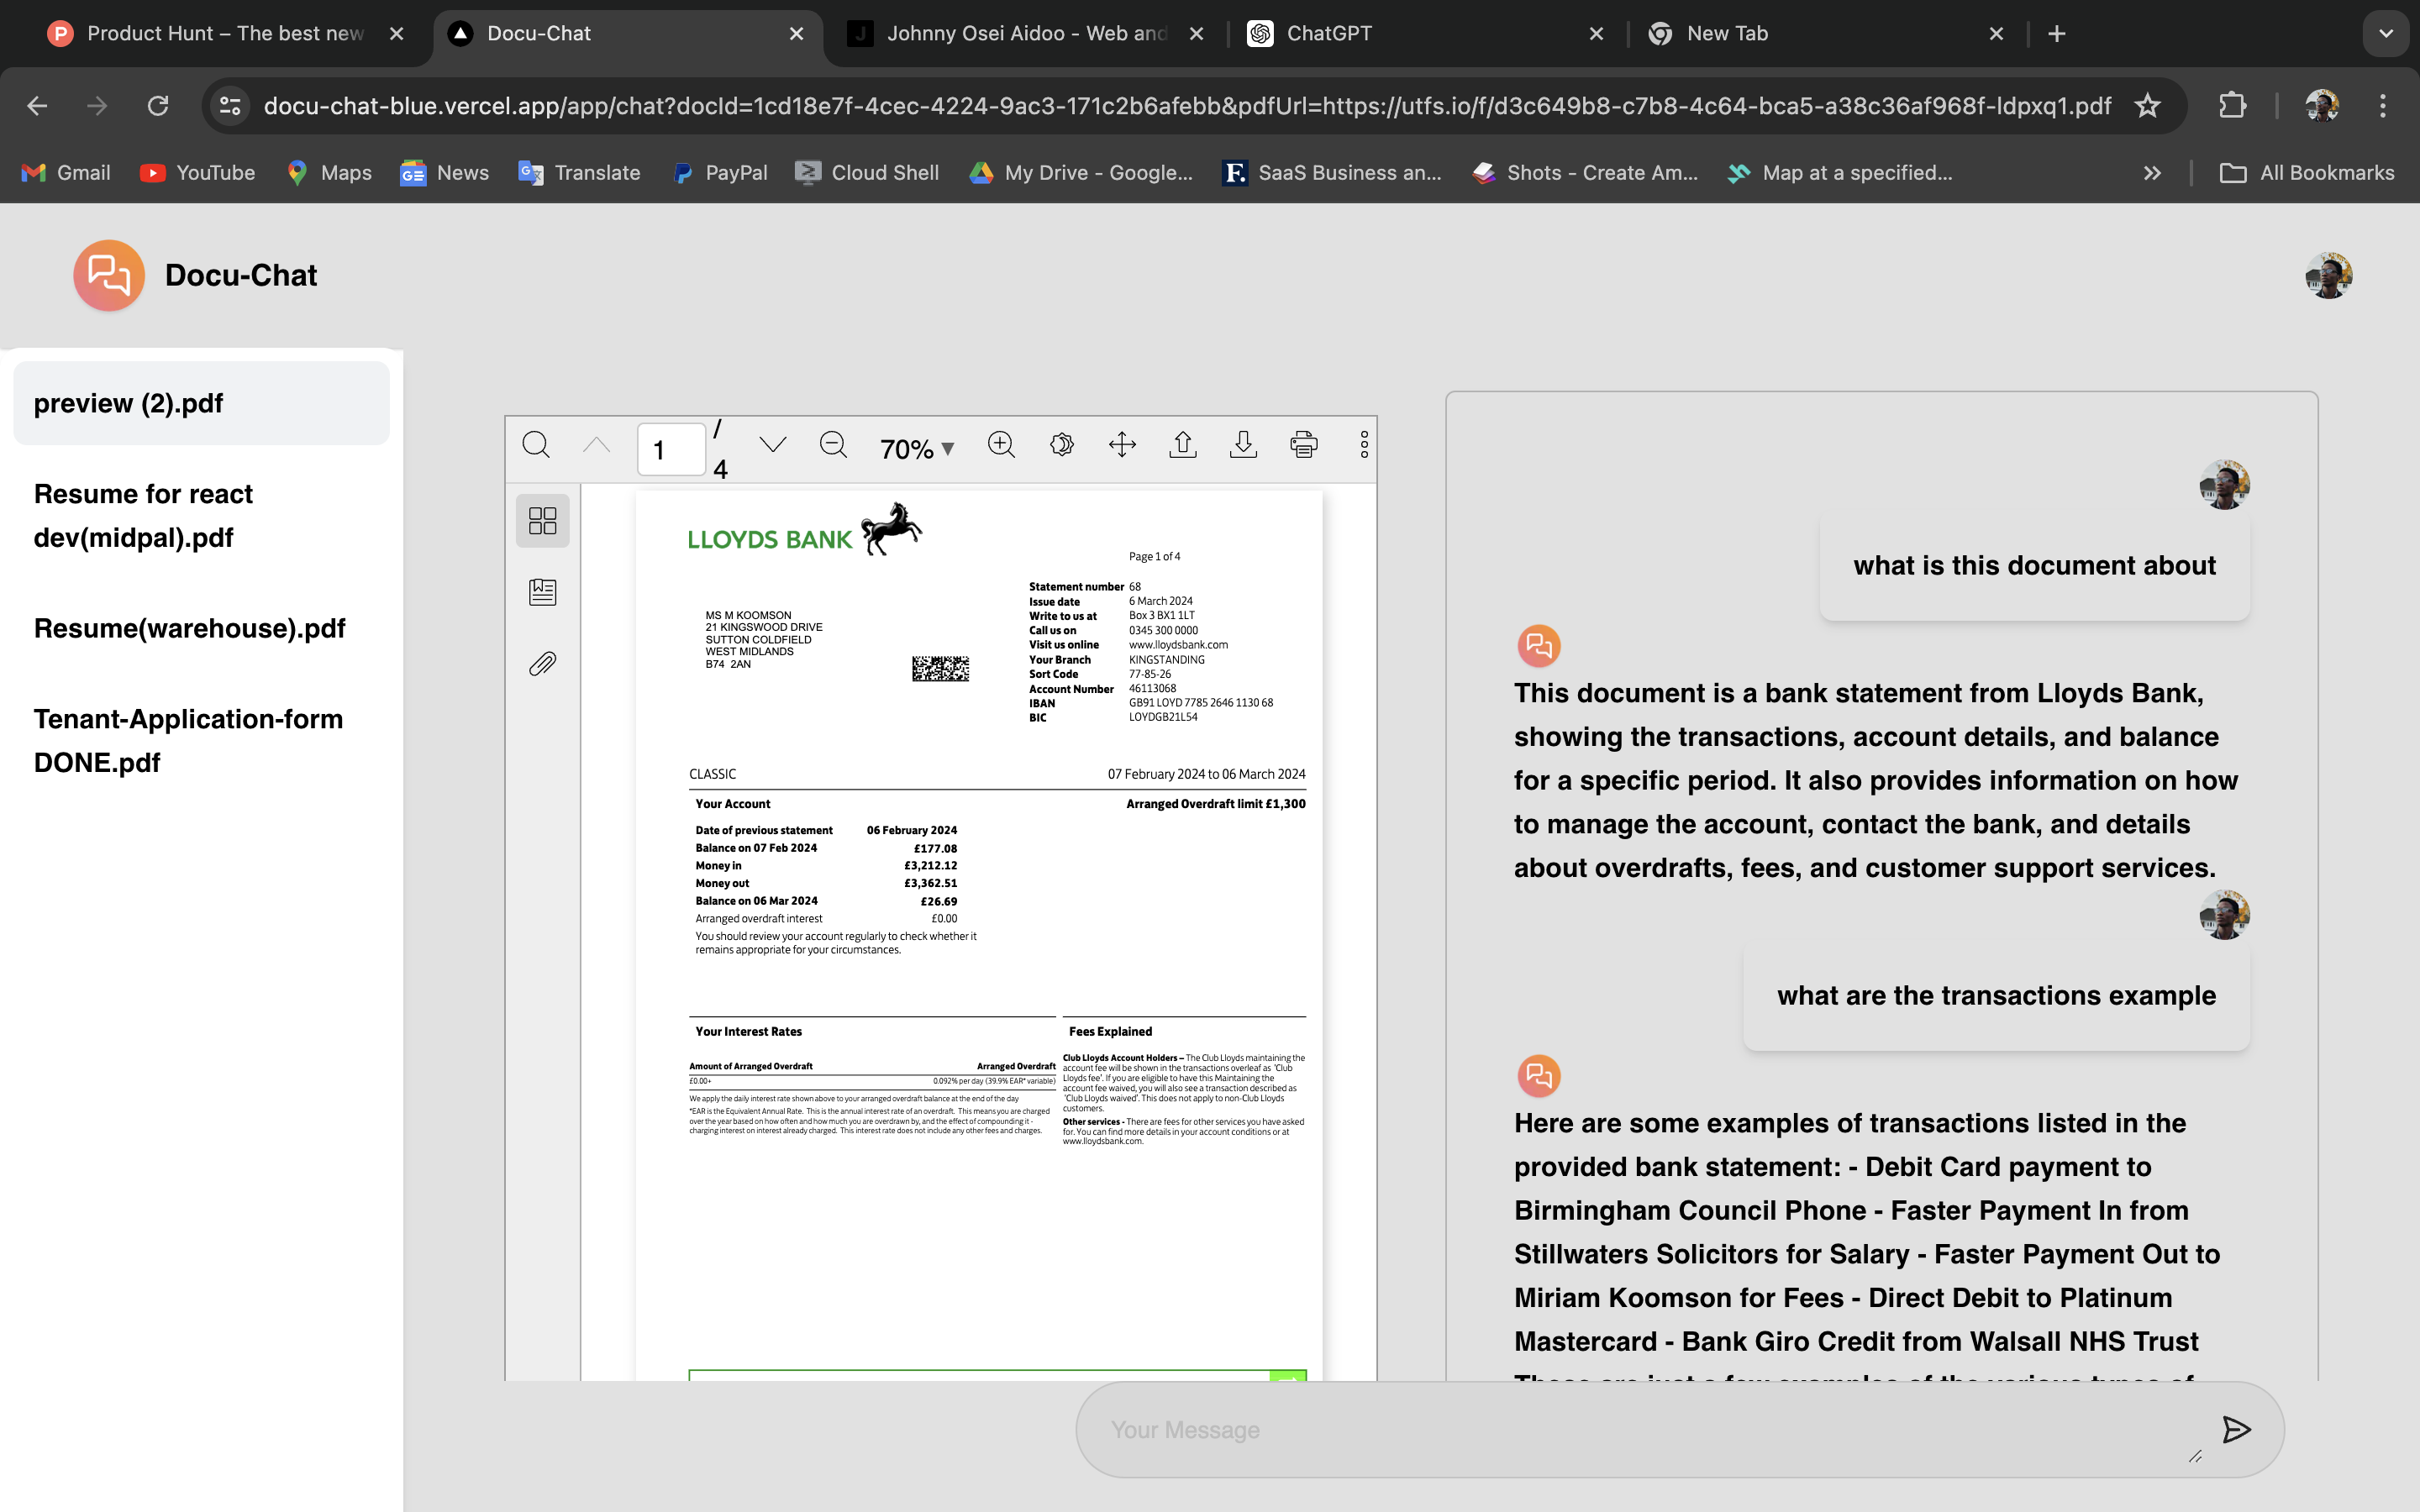Download the PDF file

pos(1243,445)
